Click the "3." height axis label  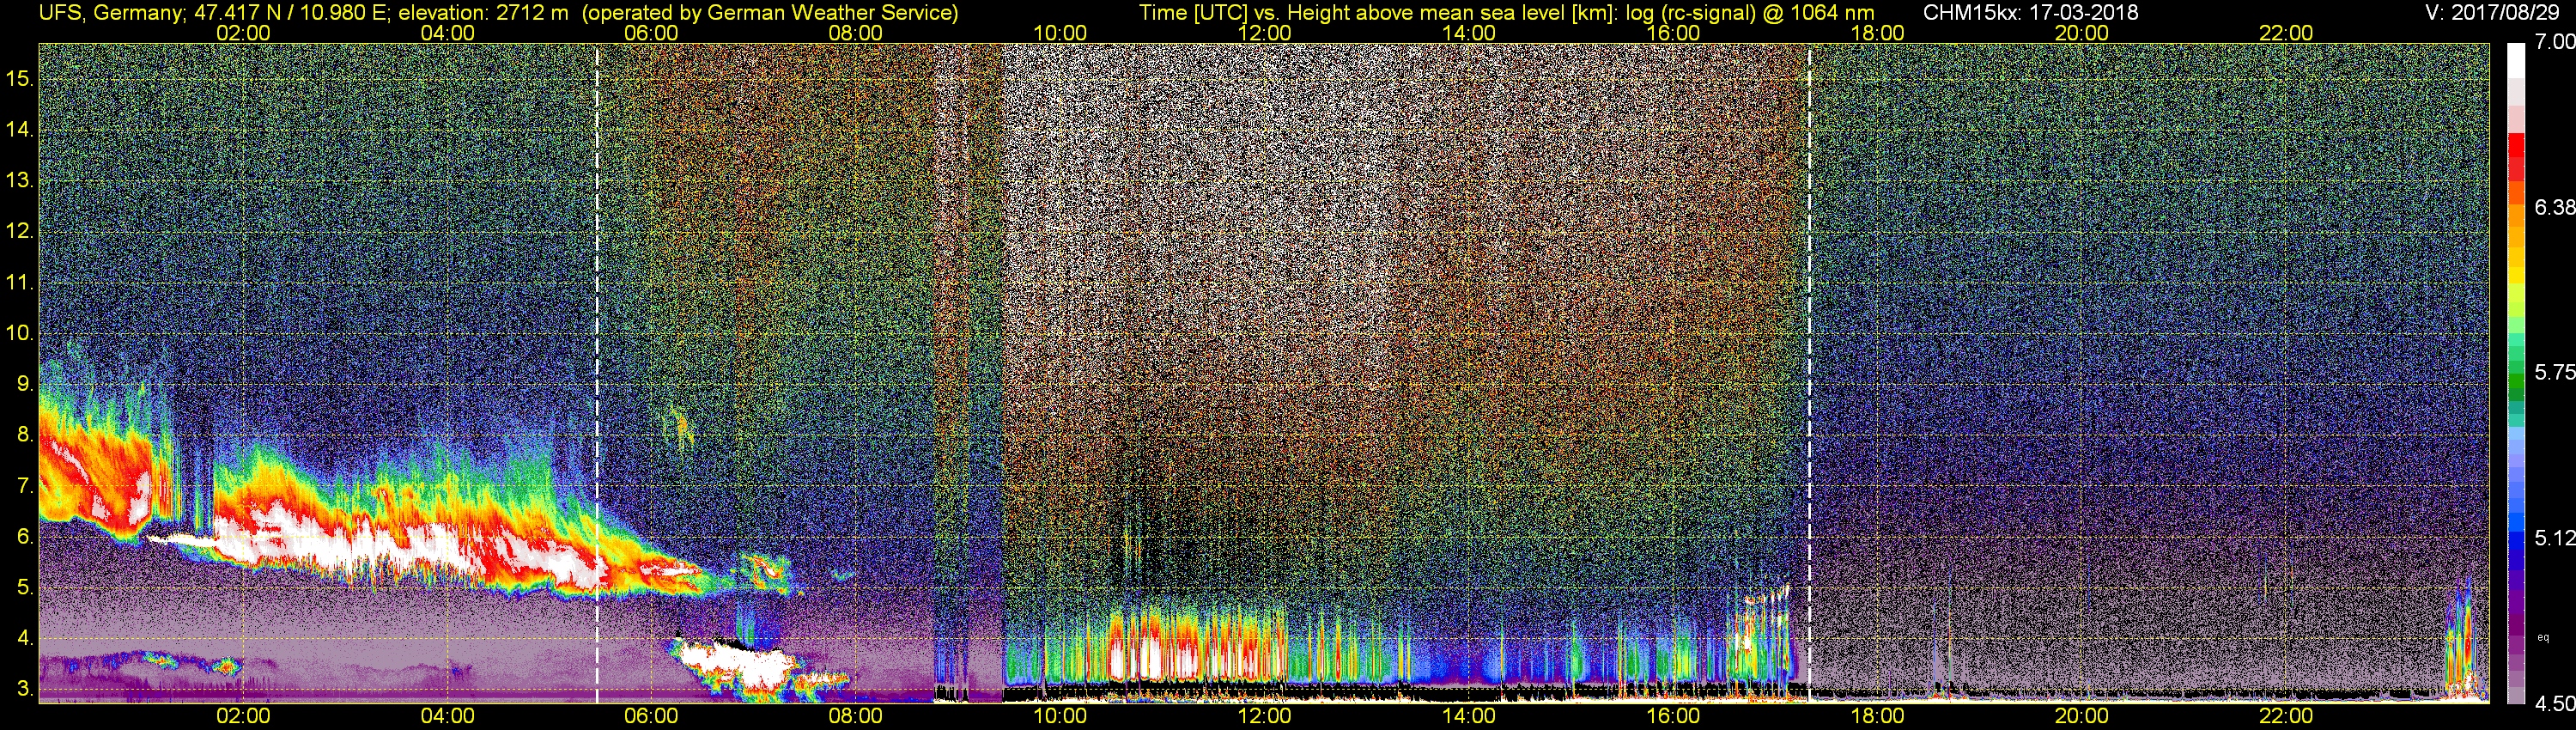click(x=25, y=689)
